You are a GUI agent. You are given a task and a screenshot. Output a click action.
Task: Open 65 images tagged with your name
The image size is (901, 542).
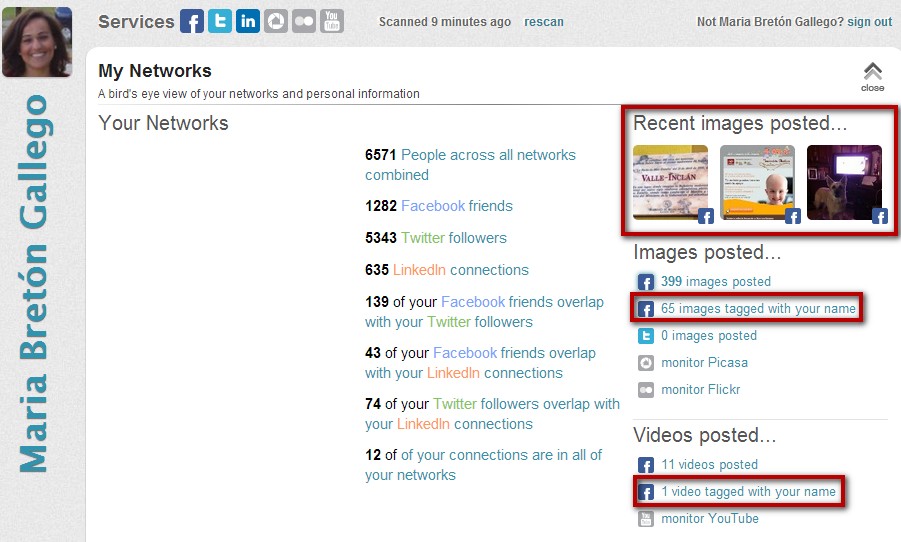tap(758, 309)
